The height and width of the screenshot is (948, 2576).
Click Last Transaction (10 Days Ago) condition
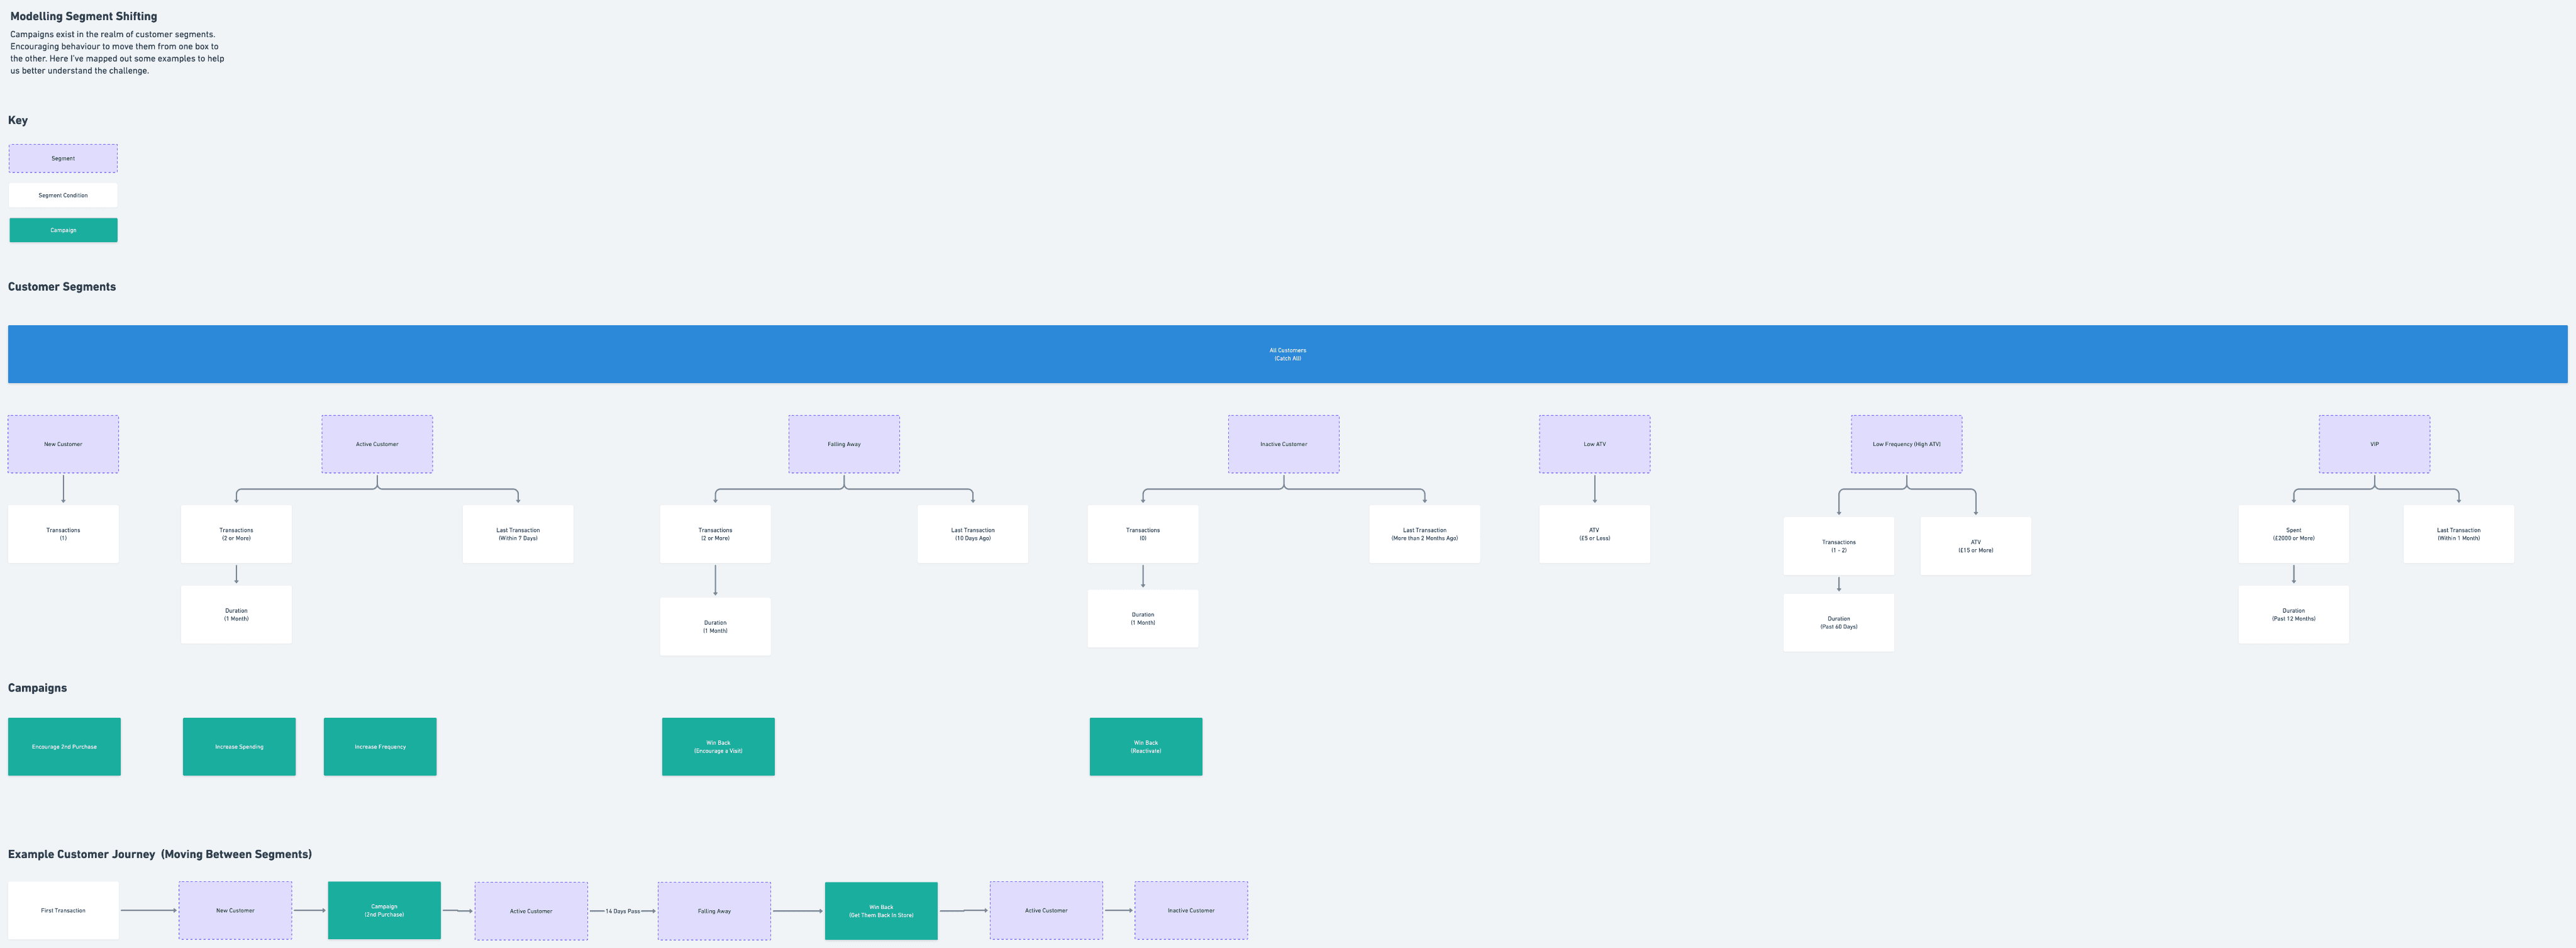click(972, 534)
